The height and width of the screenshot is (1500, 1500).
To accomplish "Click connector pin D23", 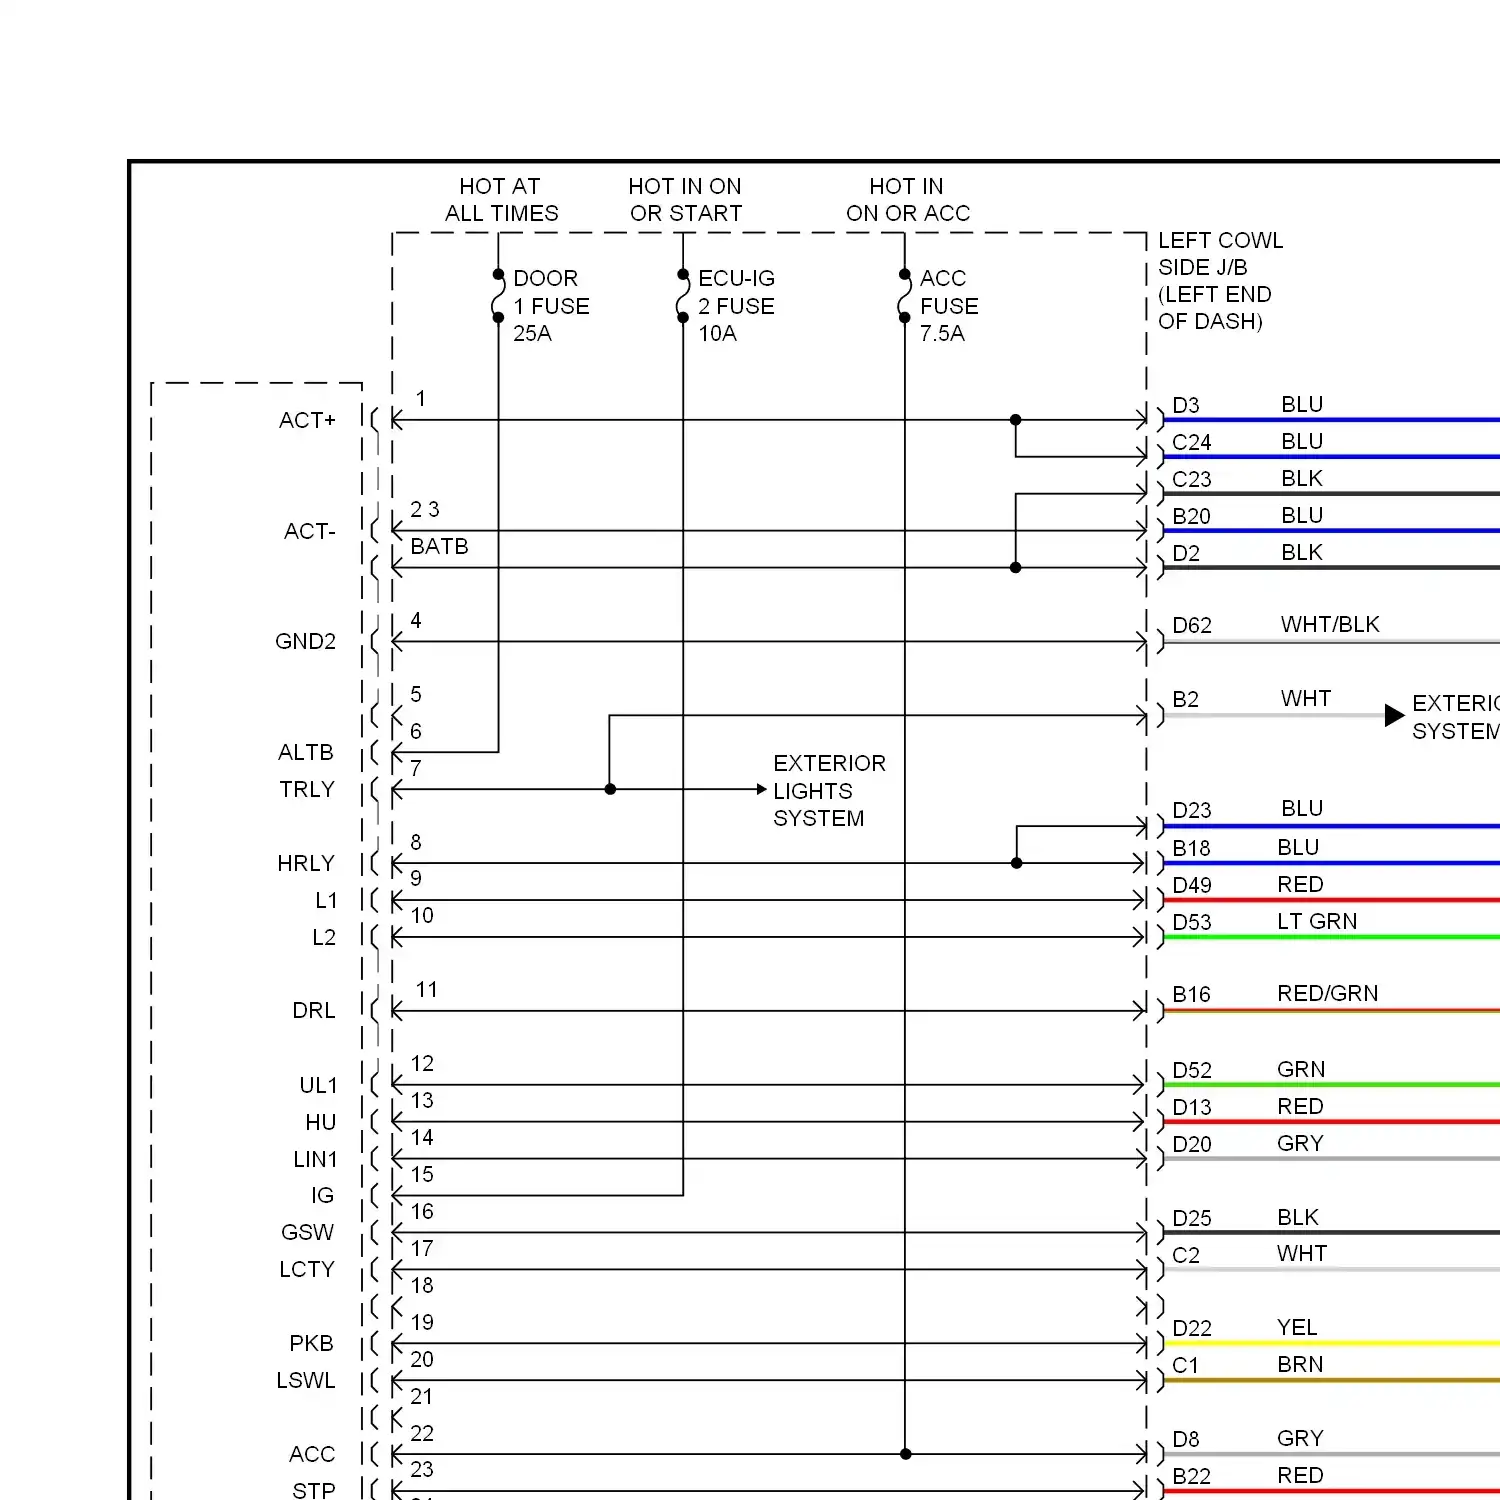I will [1191, 810].
